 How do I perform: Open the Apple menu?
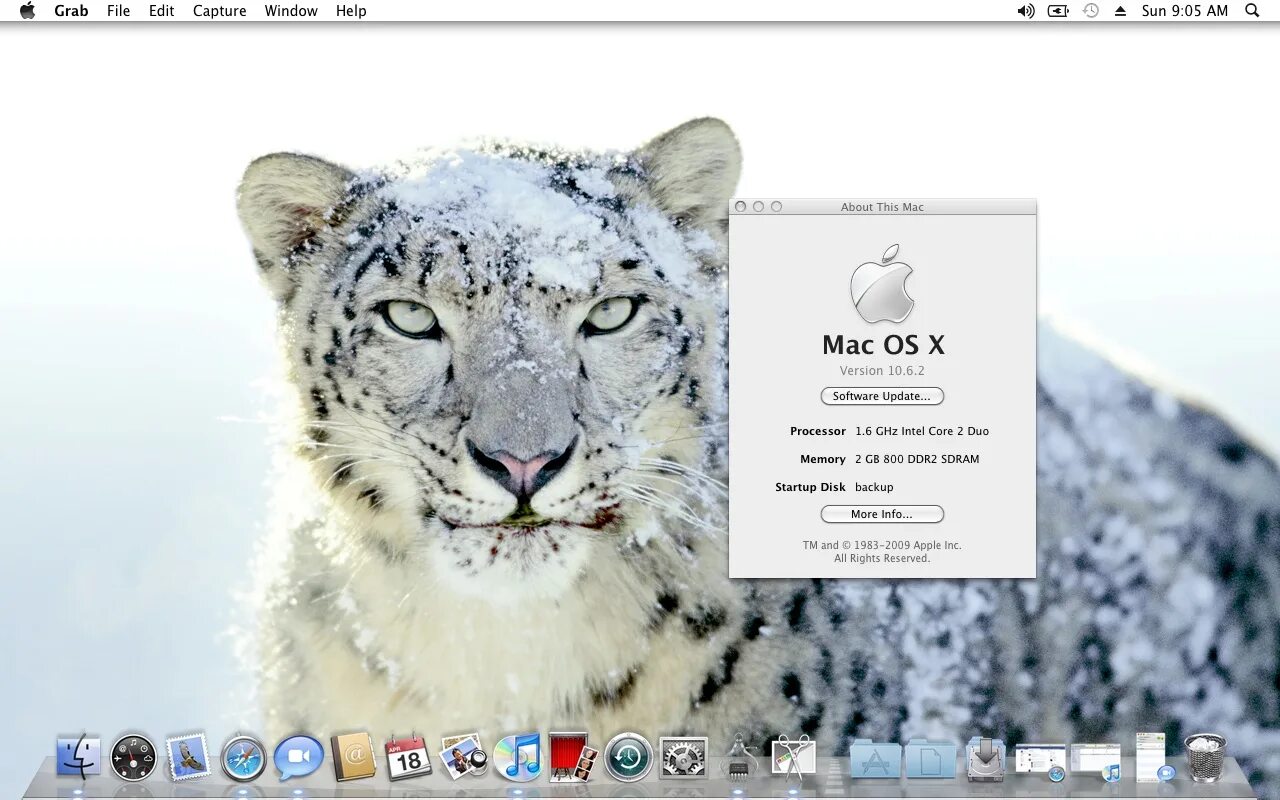tap(27, 11)
